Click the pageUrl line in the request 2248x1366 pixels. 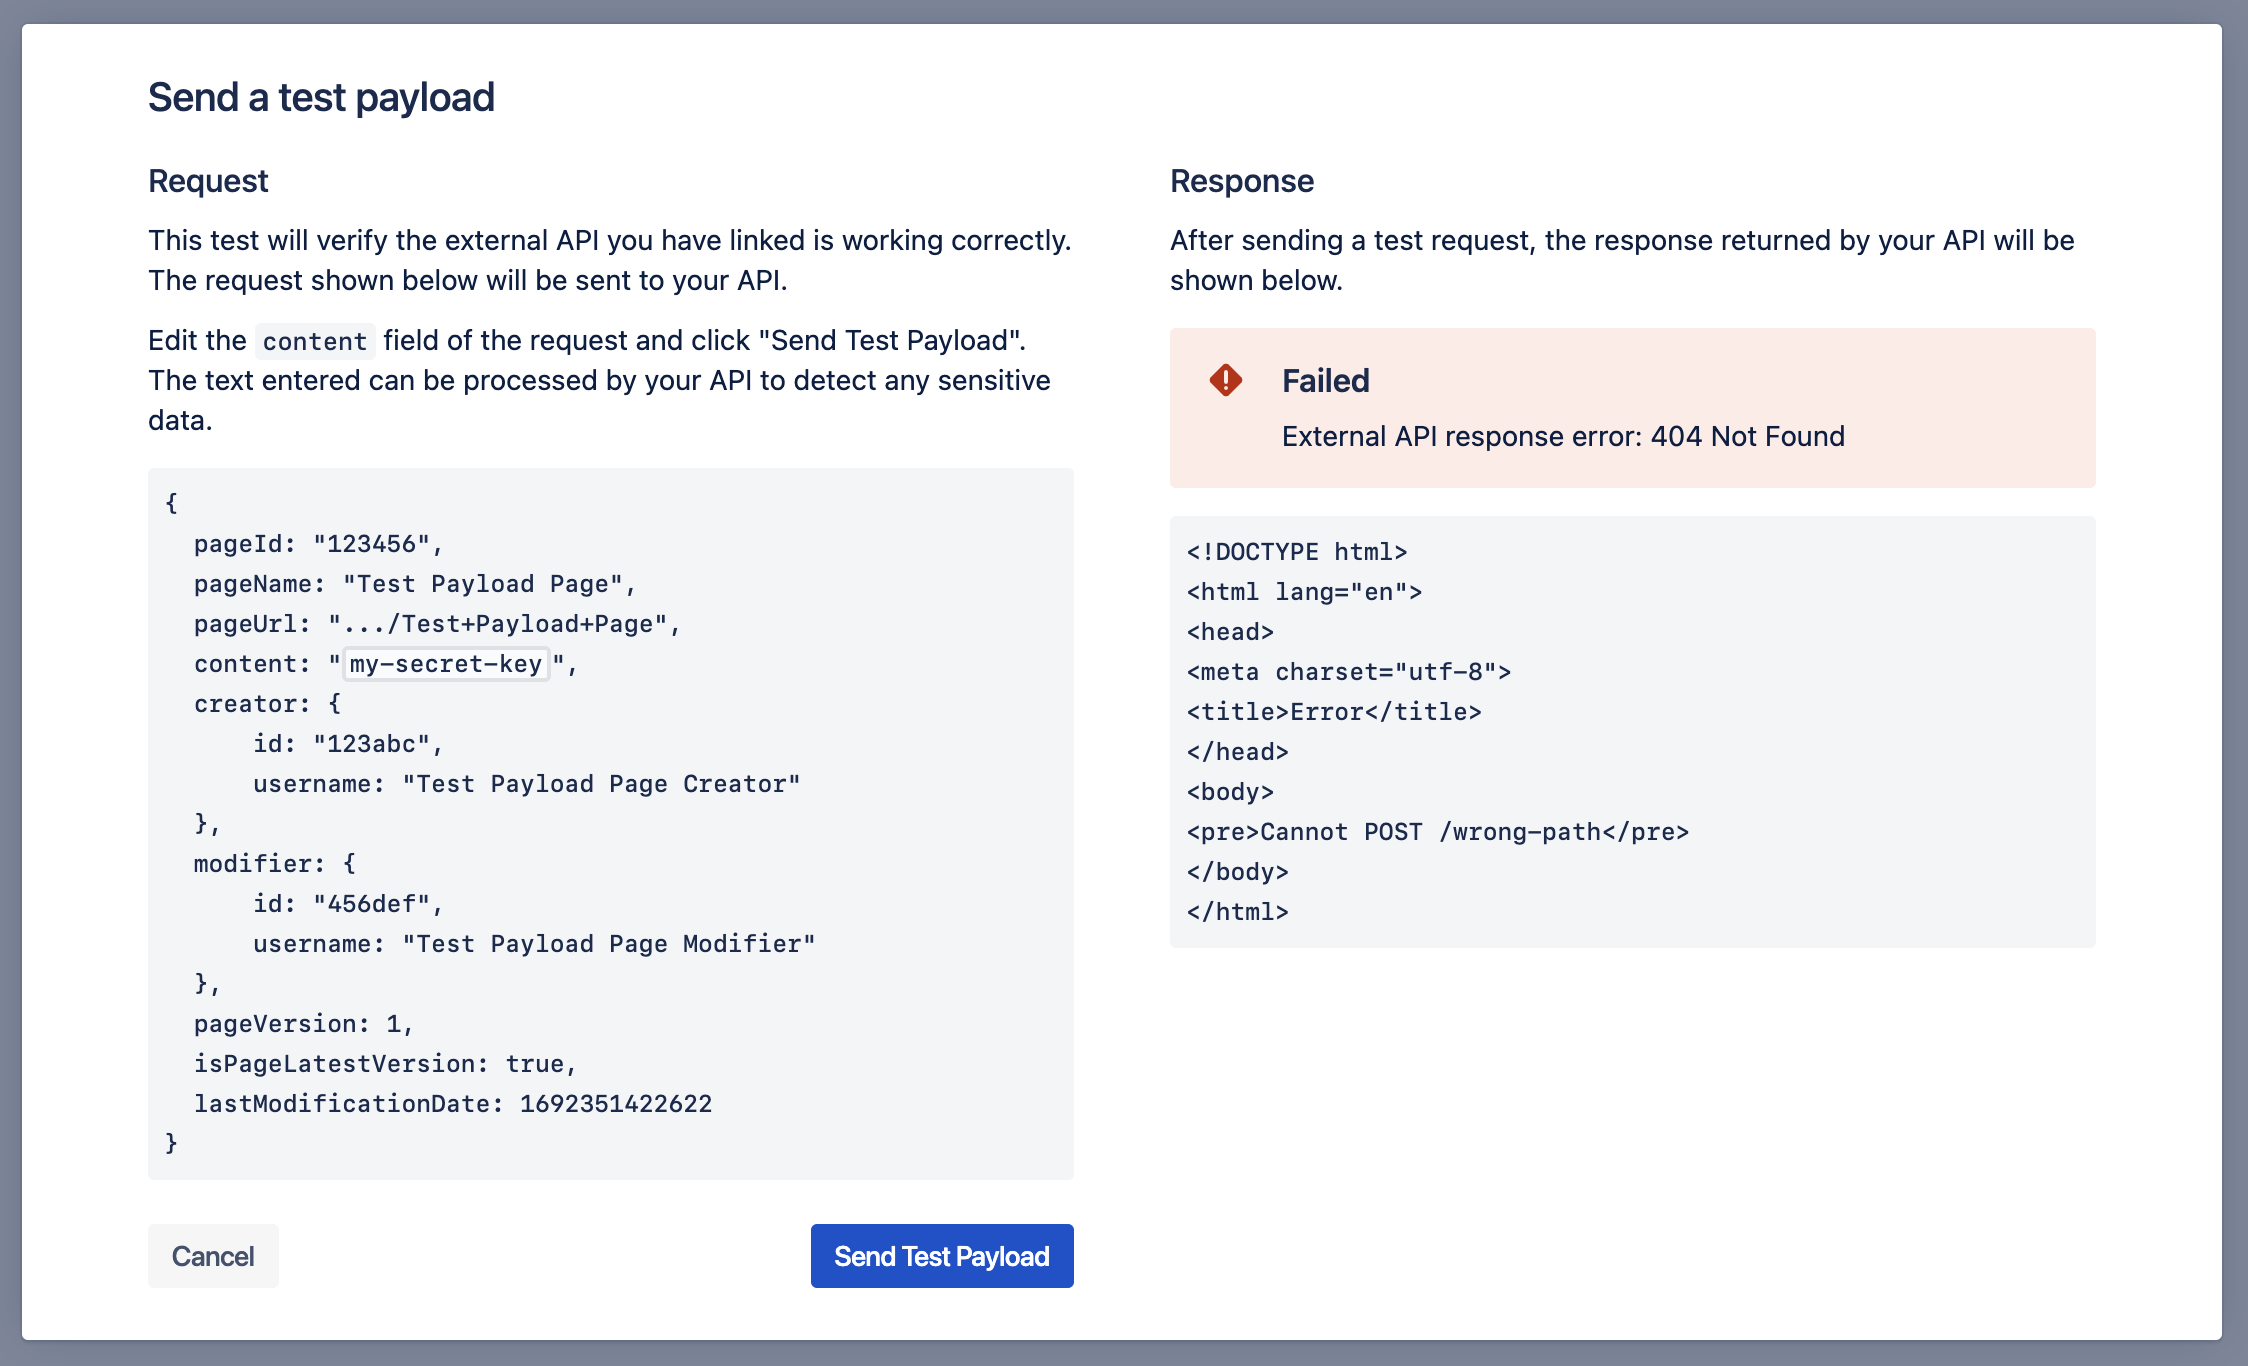click(437, 624)
